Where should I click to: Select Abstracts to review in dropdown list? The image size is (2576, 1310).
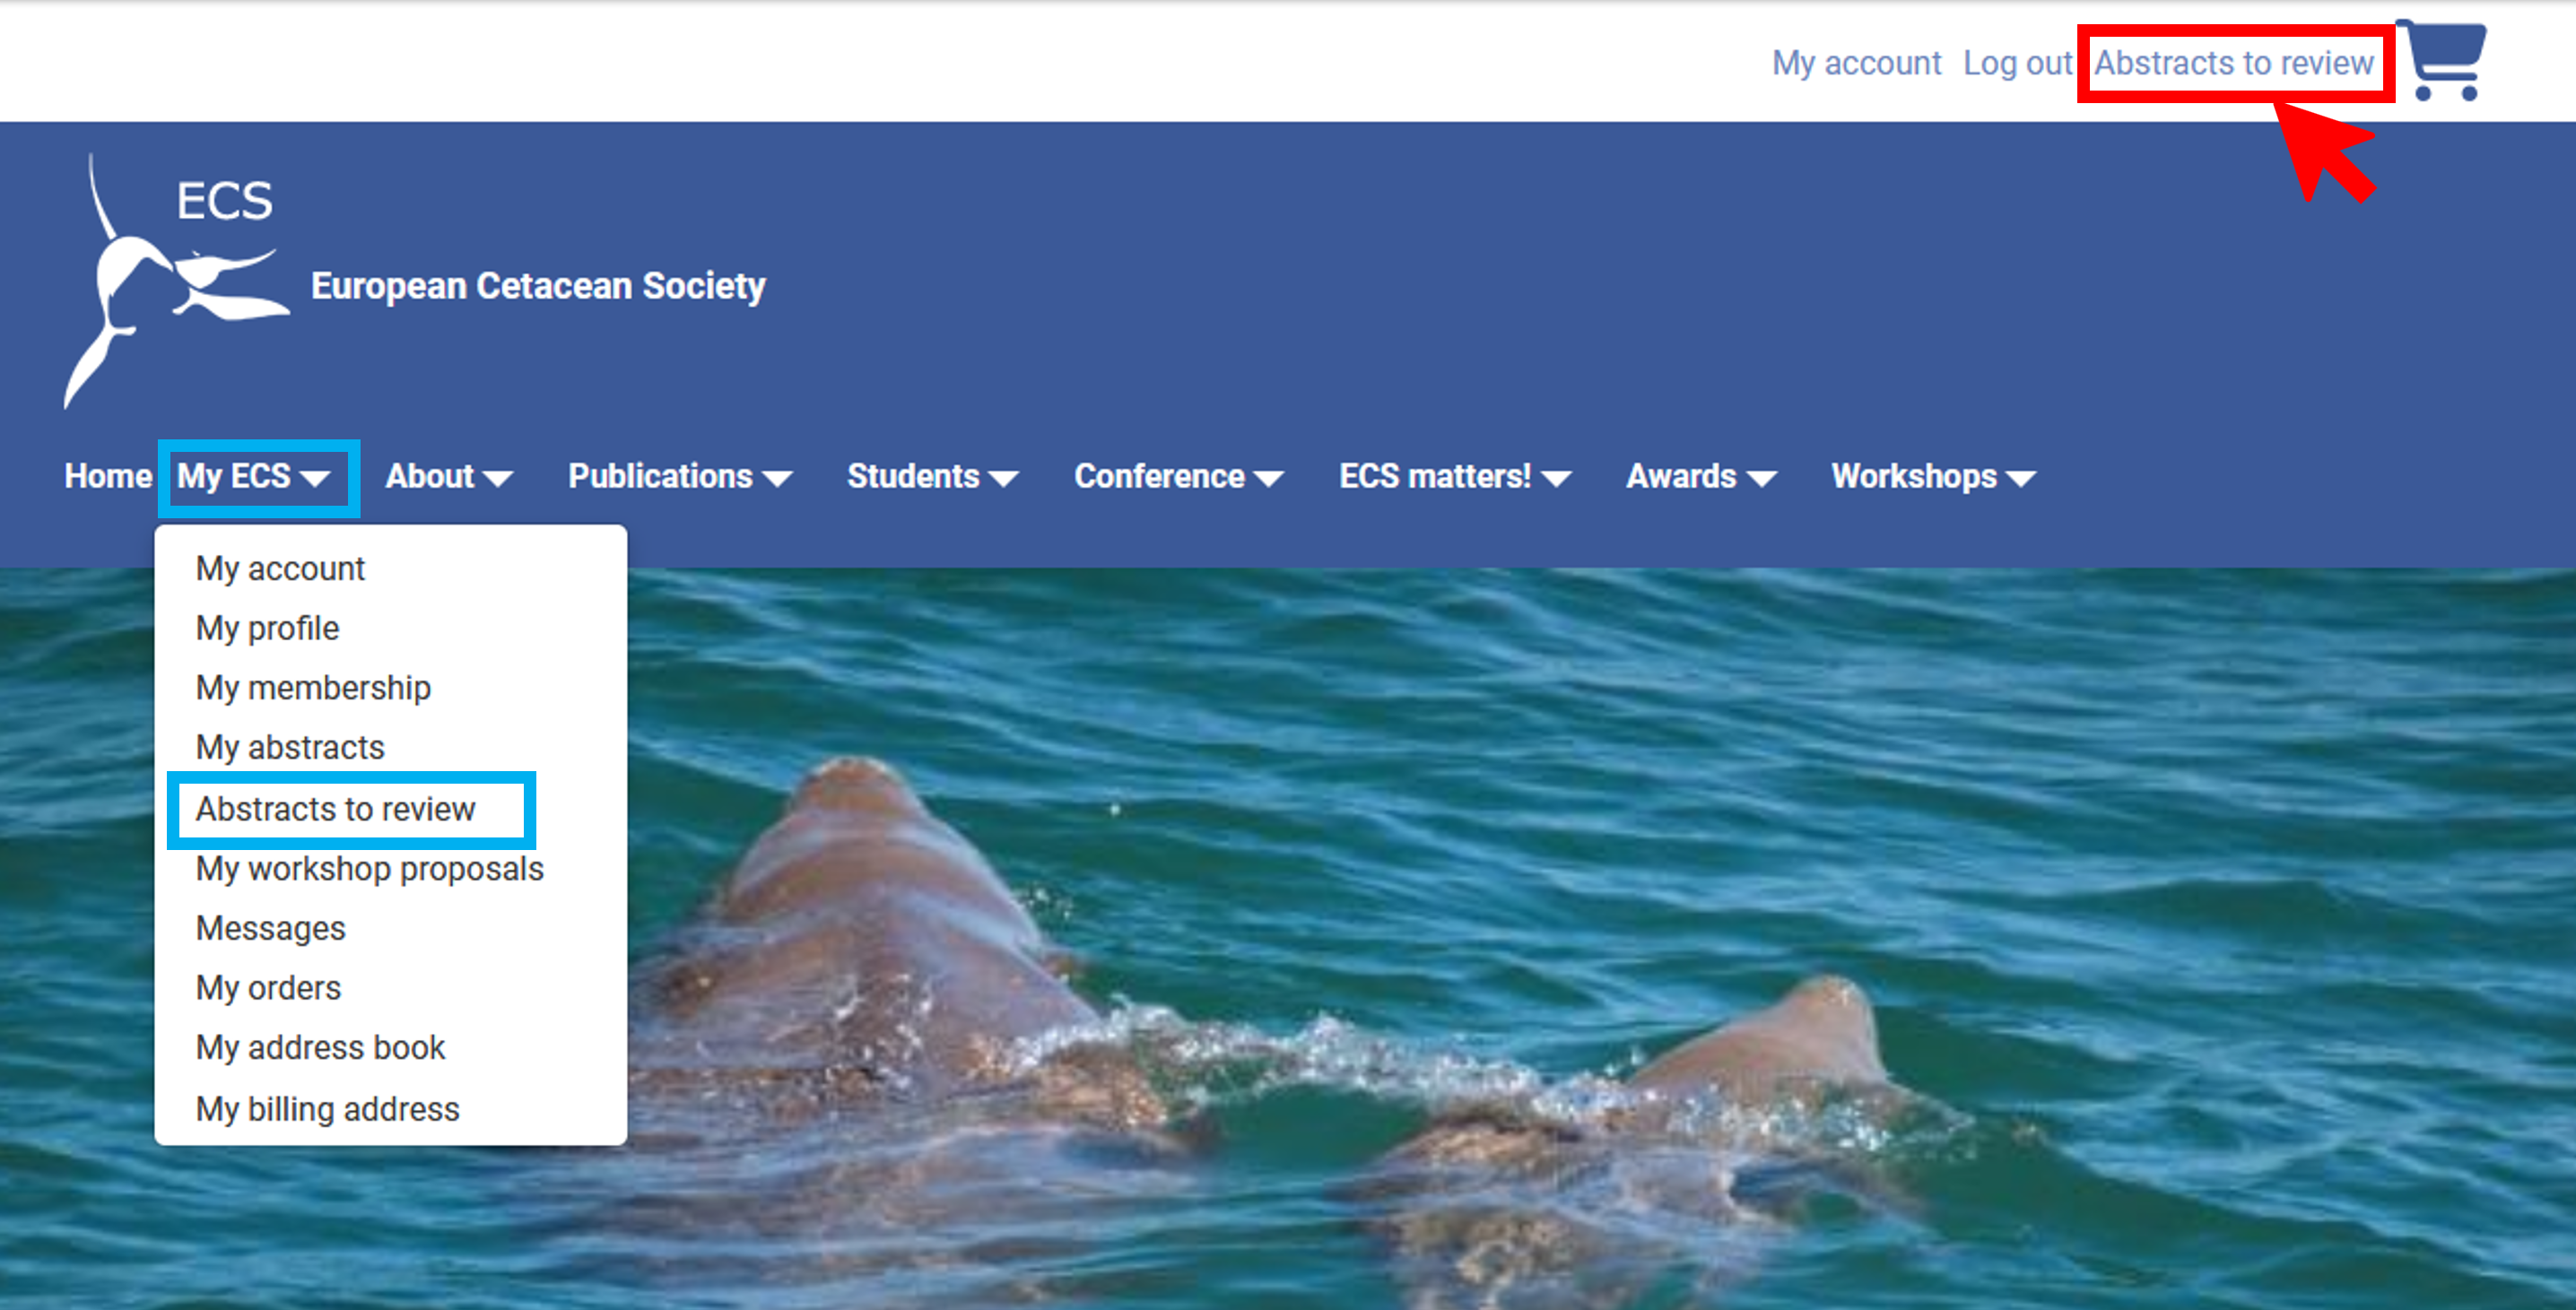click(336, 808)
